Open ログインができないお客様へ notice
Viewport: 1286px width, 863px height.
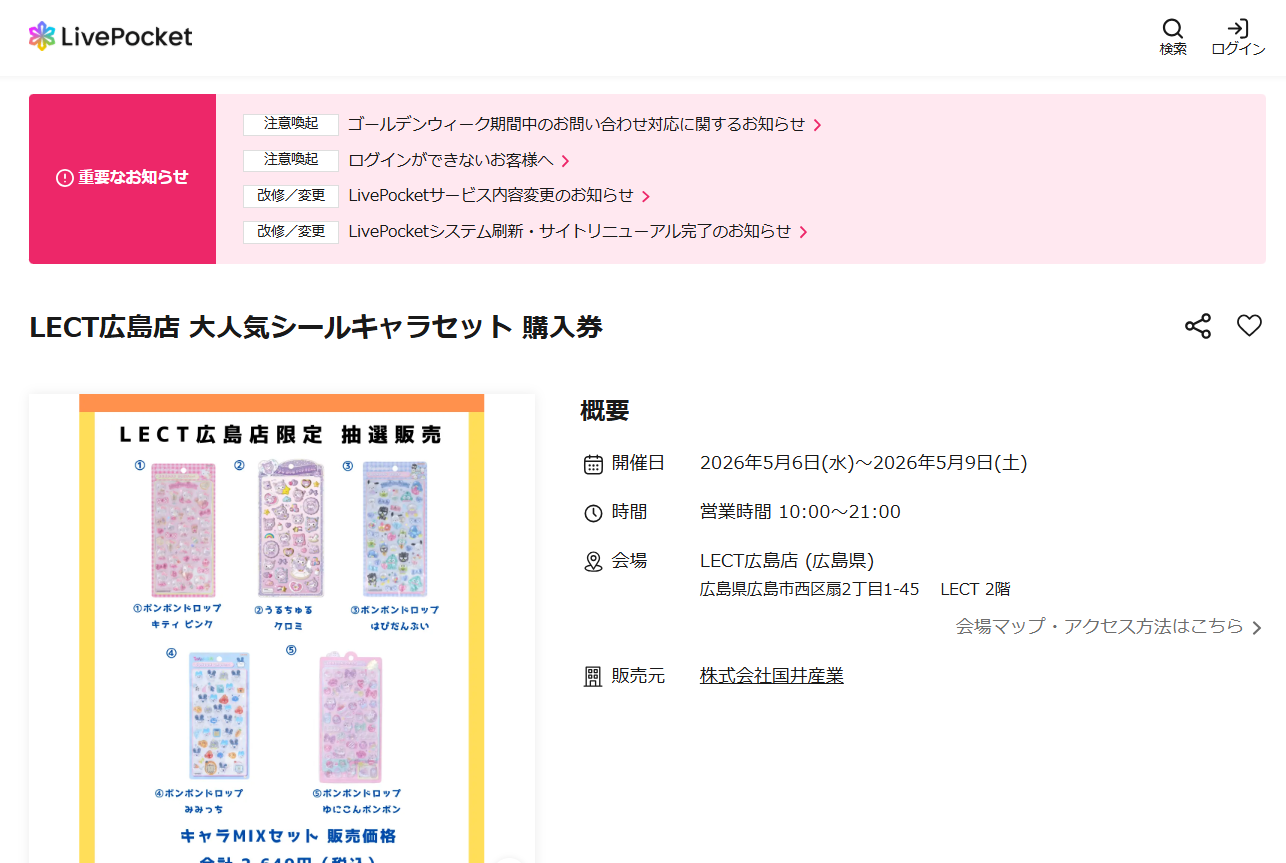tap(451, 160)
